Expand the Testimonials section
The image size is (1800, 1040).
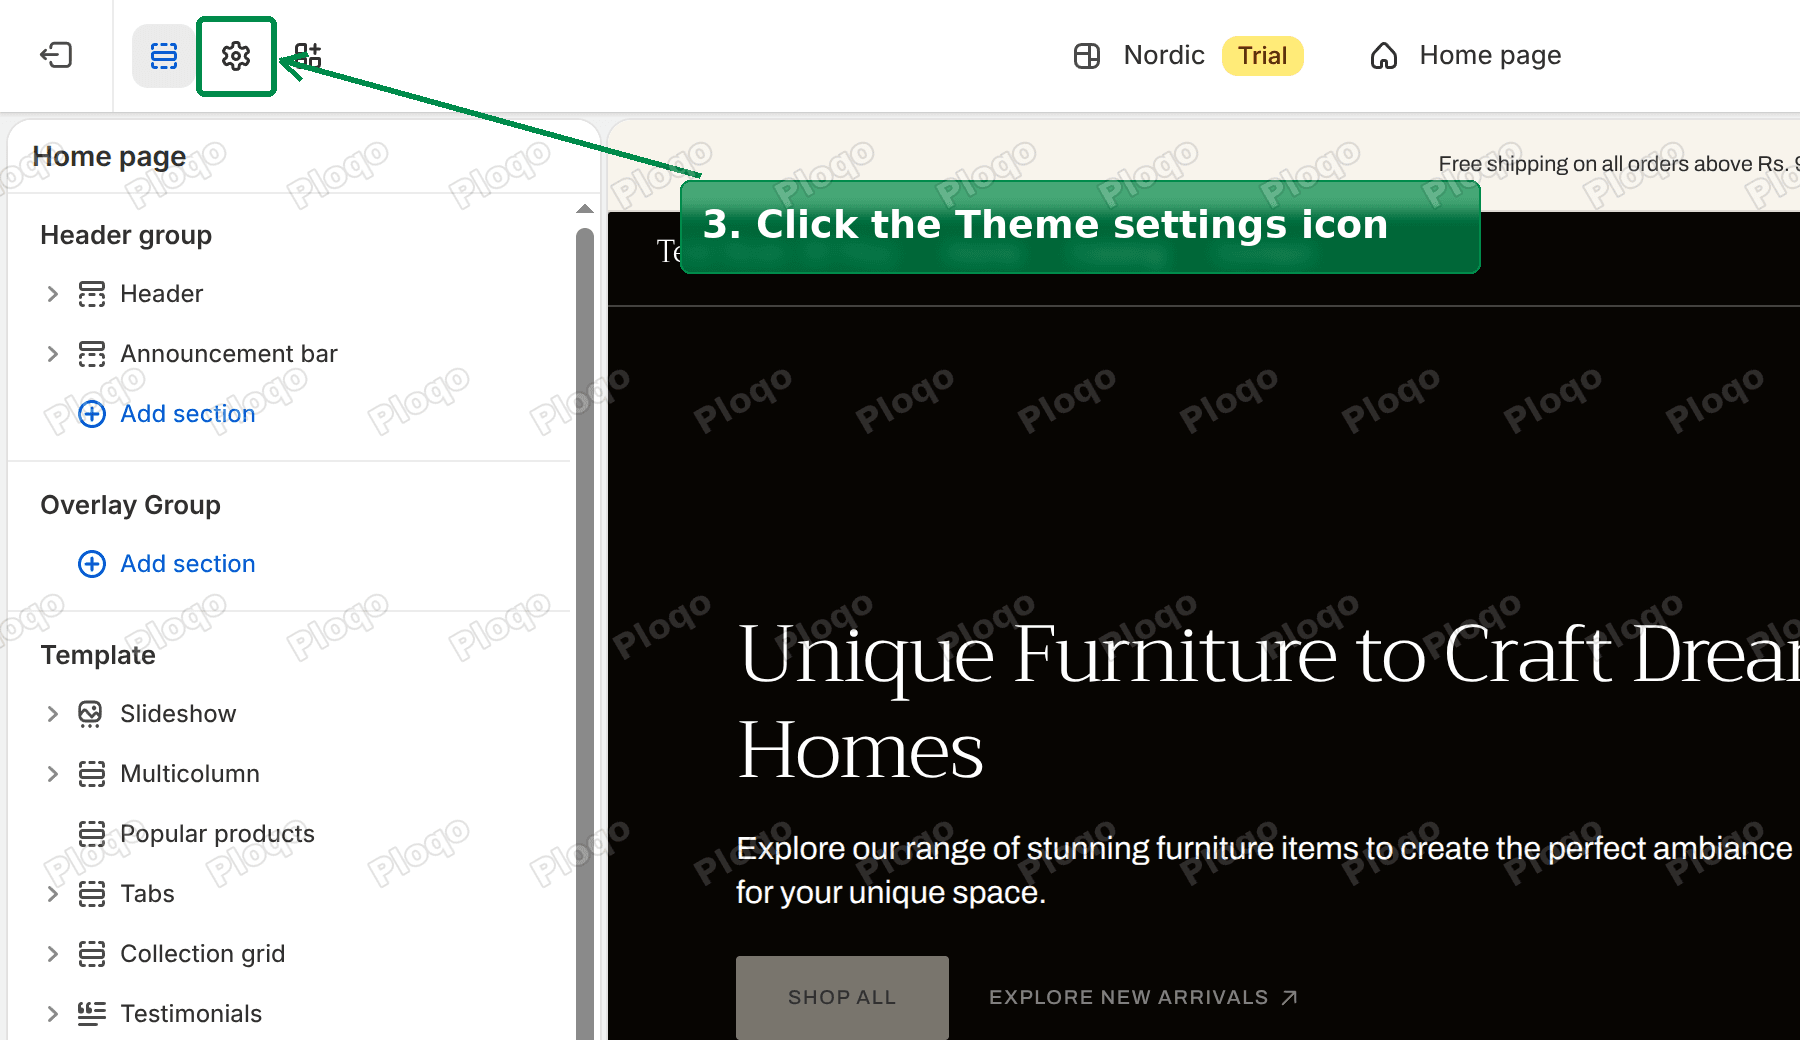point(53,1014)
